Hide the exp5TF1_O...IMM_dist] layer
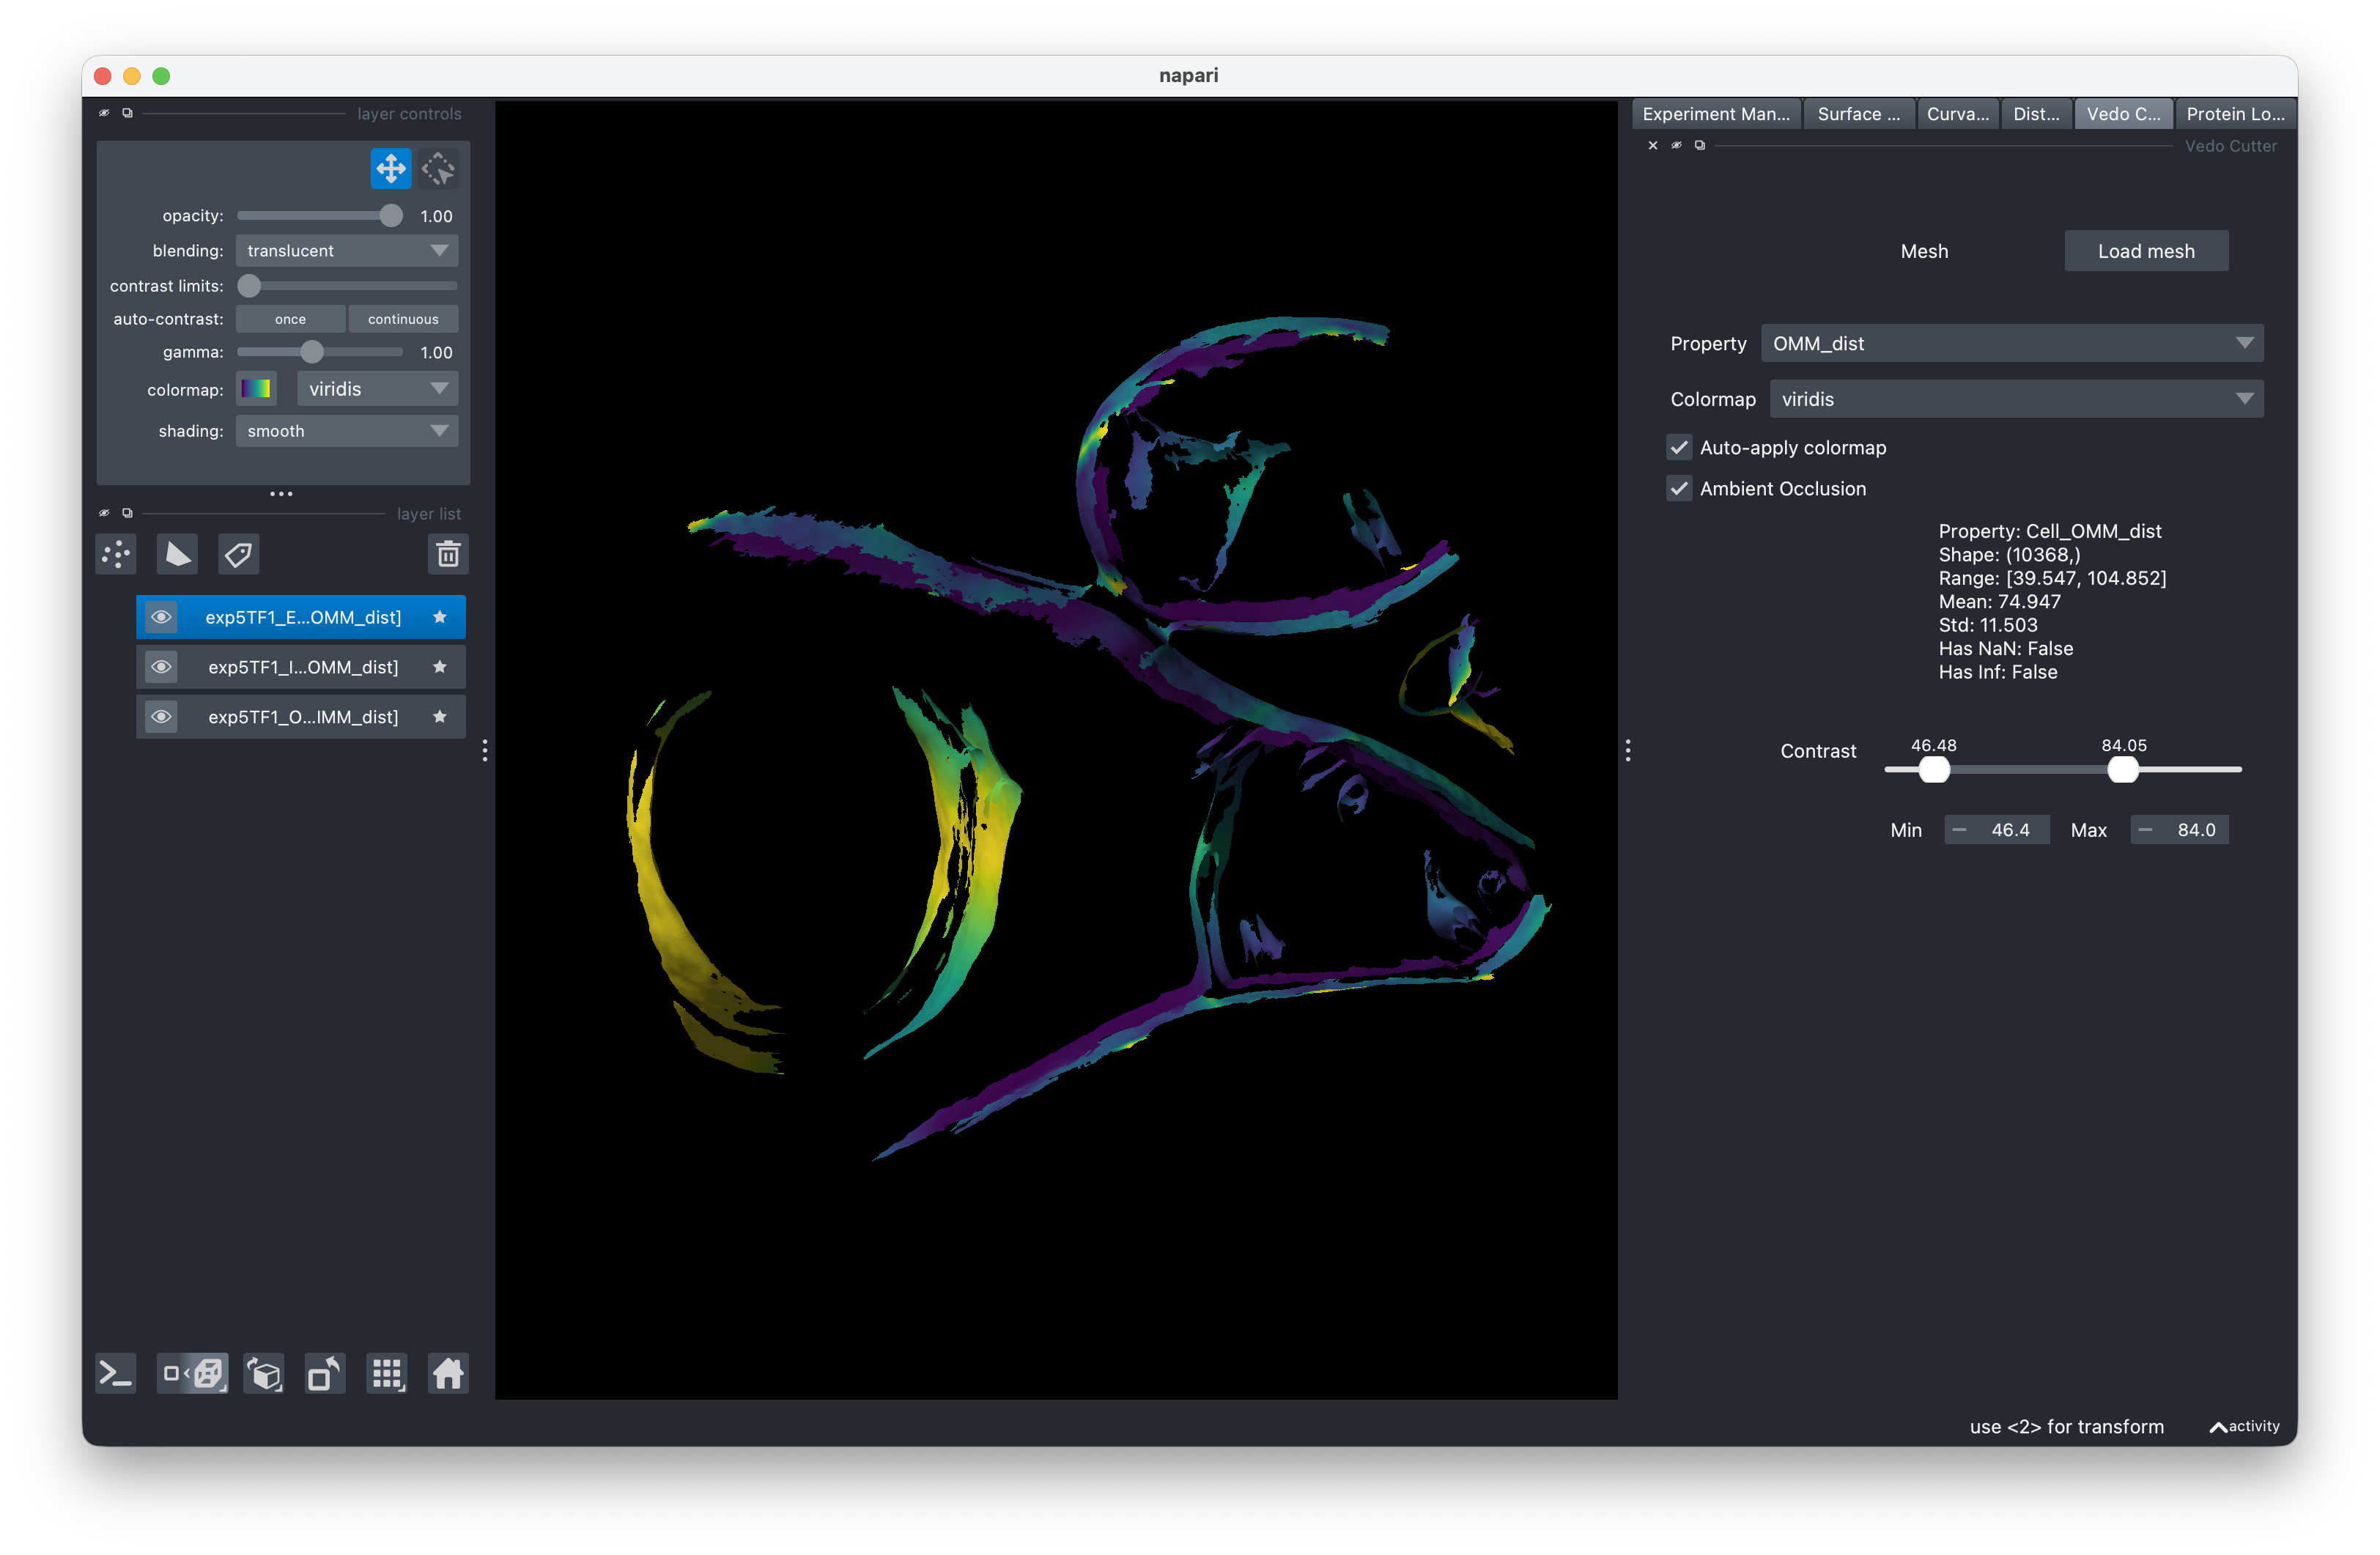This screenshot has height=1555, width=2380. coord(161,717)
